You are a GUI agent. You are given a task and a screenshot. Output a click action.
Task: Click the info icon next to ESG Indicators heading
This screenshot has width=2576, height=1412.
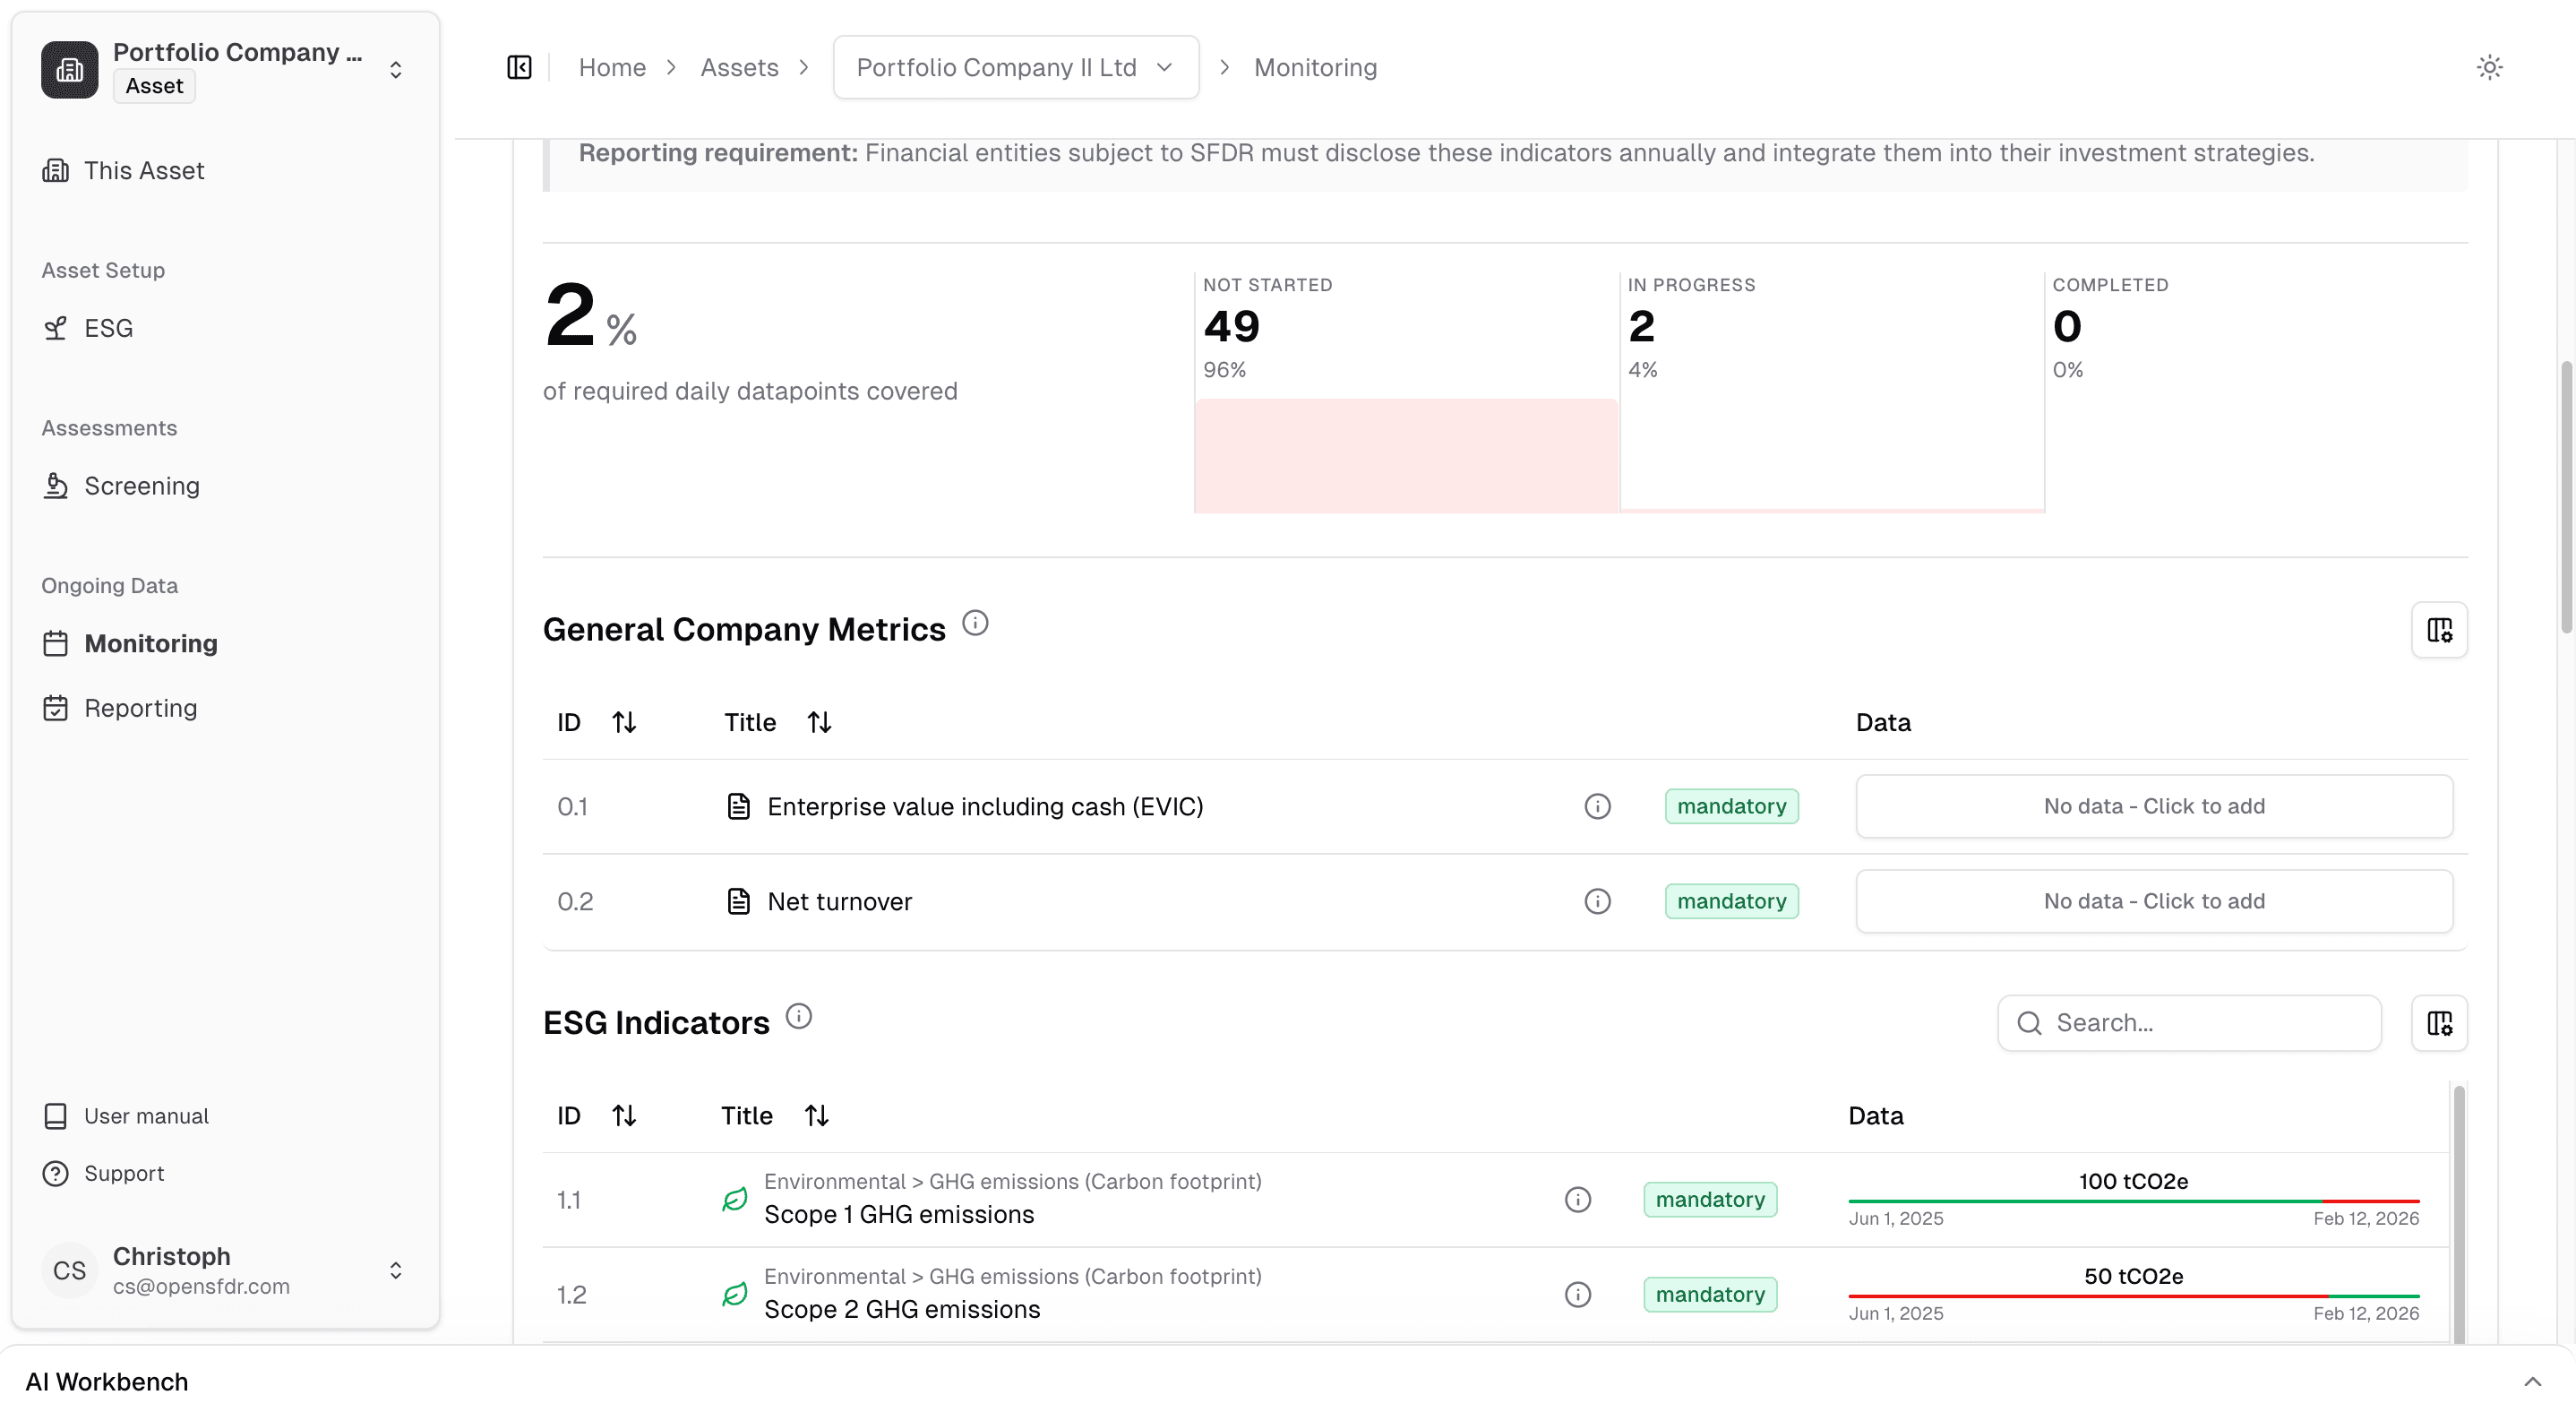pos(798,1016)
